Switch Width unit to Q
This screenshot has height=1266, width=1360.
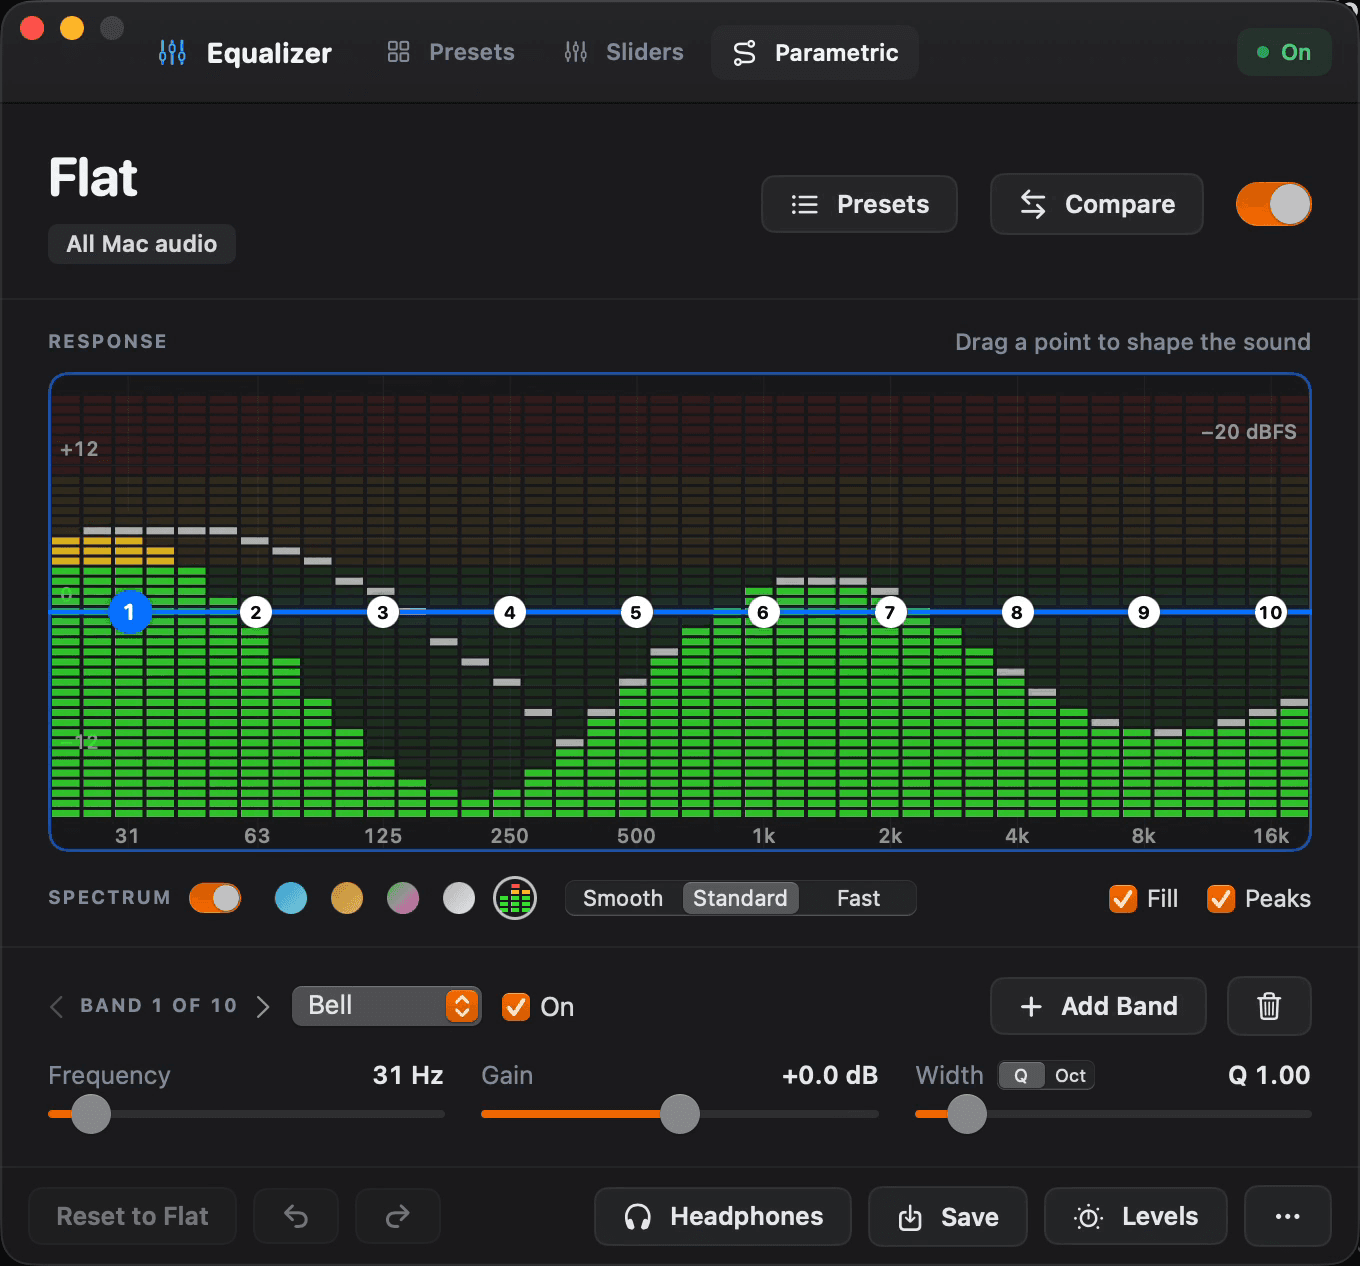(1021, 1075)
